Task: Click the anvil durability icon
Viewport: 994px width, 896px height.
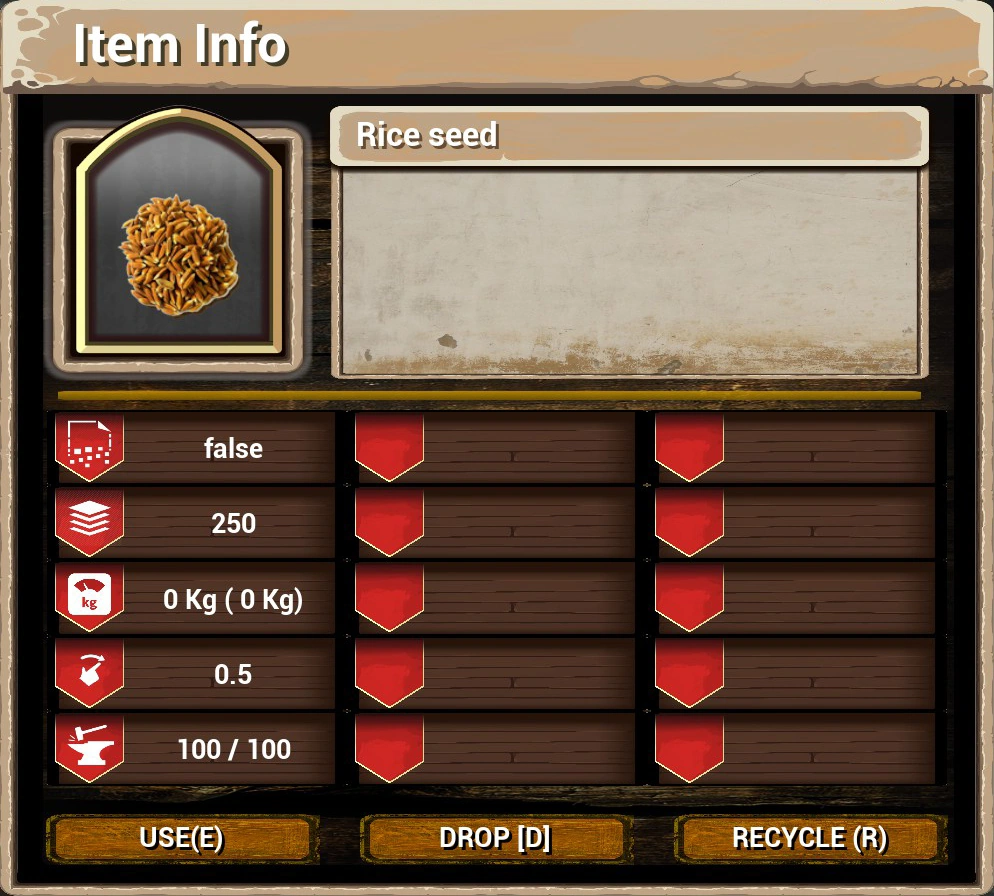Action: click(89, 745)
